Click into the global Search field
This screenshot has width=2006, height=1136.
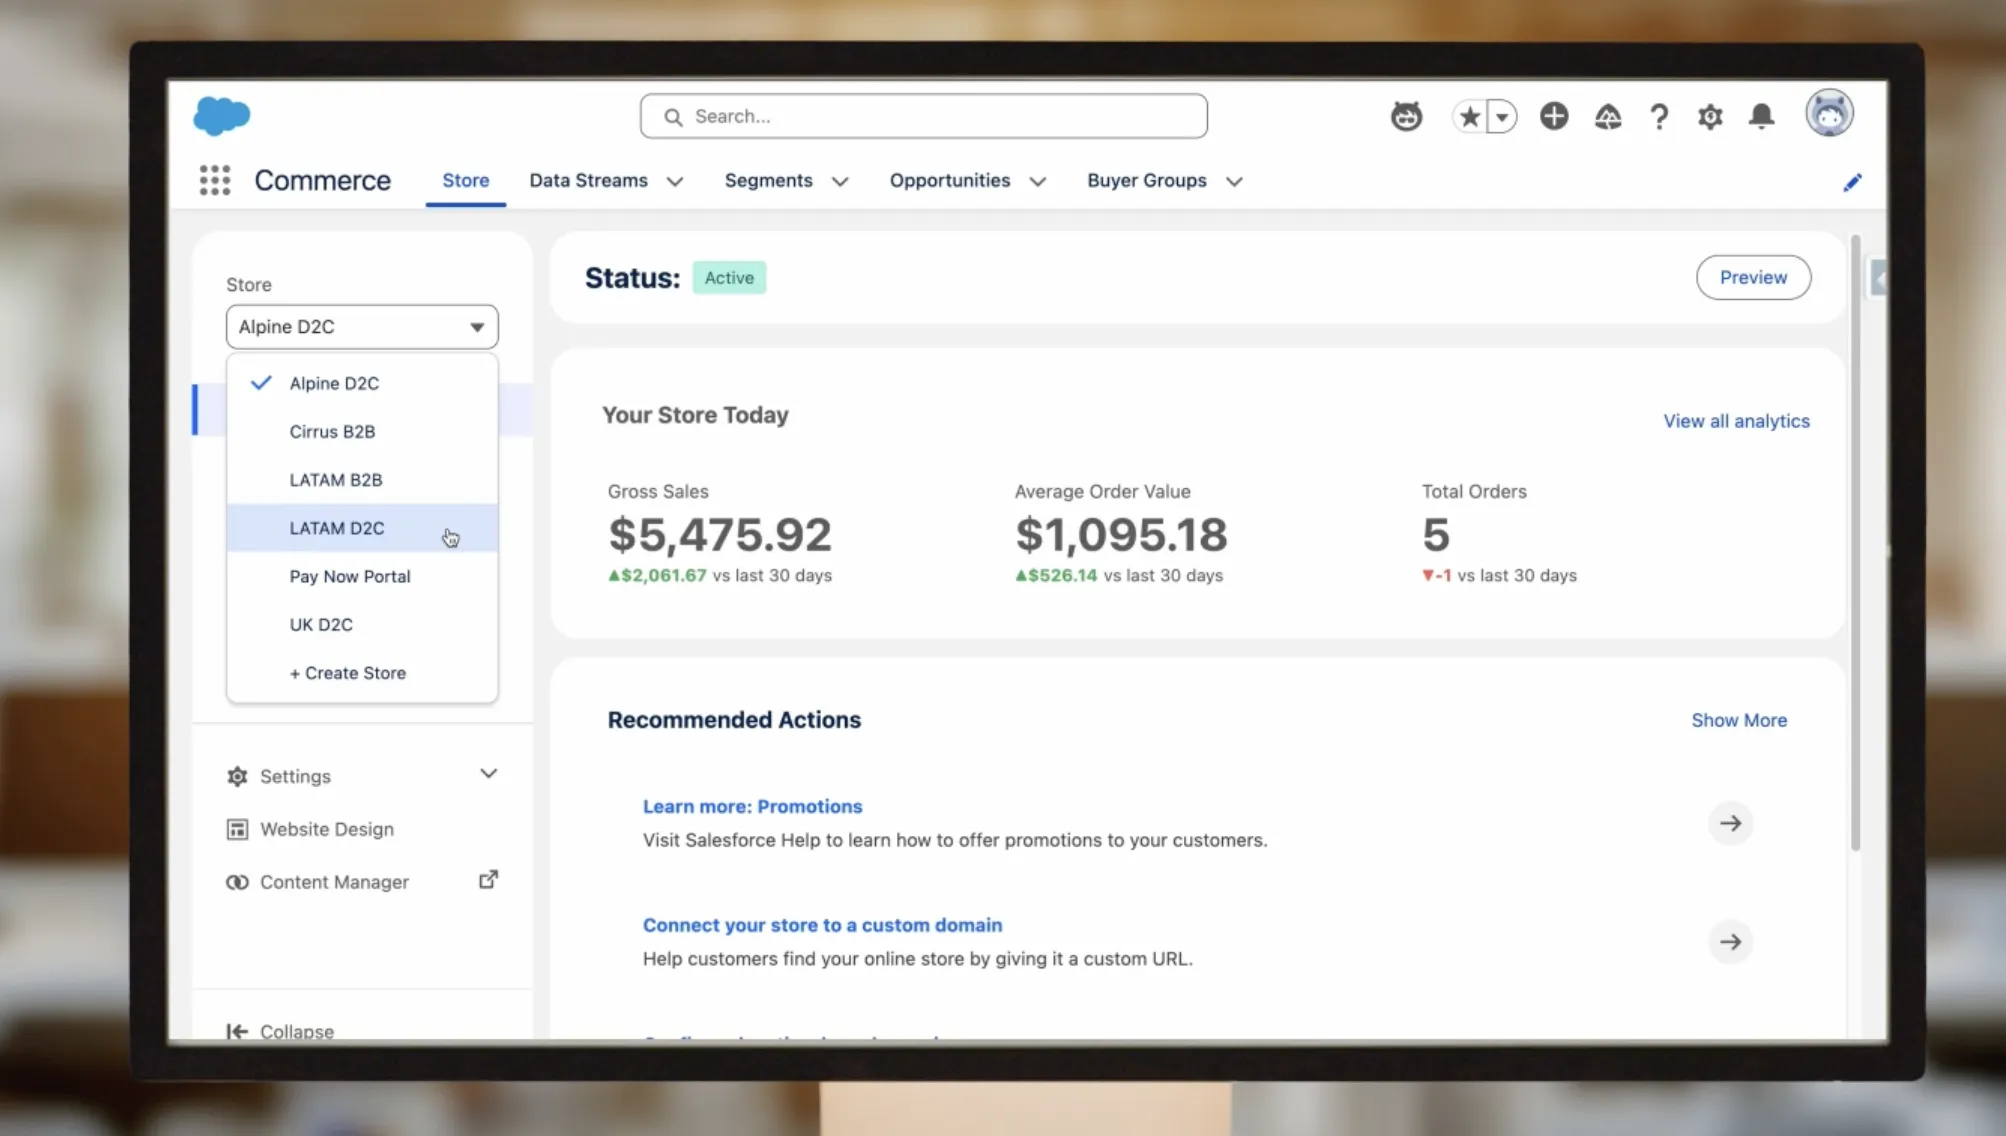pyautogui.click(x=923, y=116)
